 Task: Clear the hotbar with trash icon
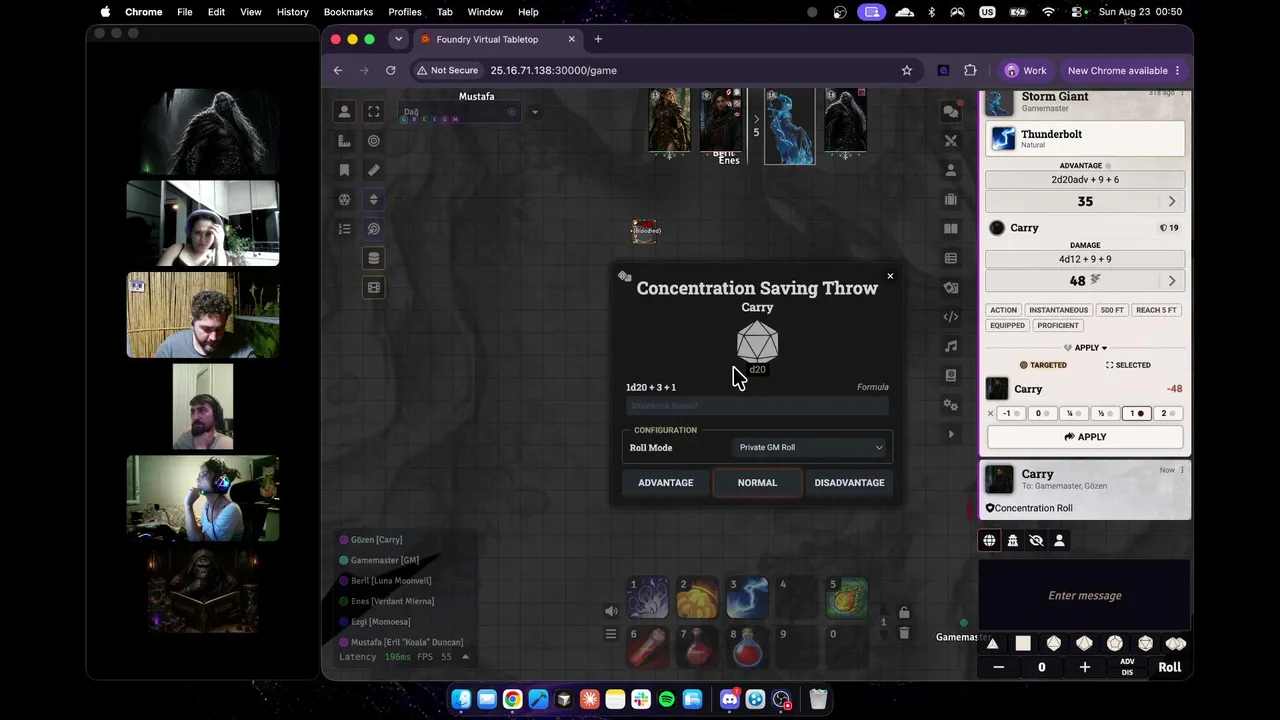[x=904, y=633]
